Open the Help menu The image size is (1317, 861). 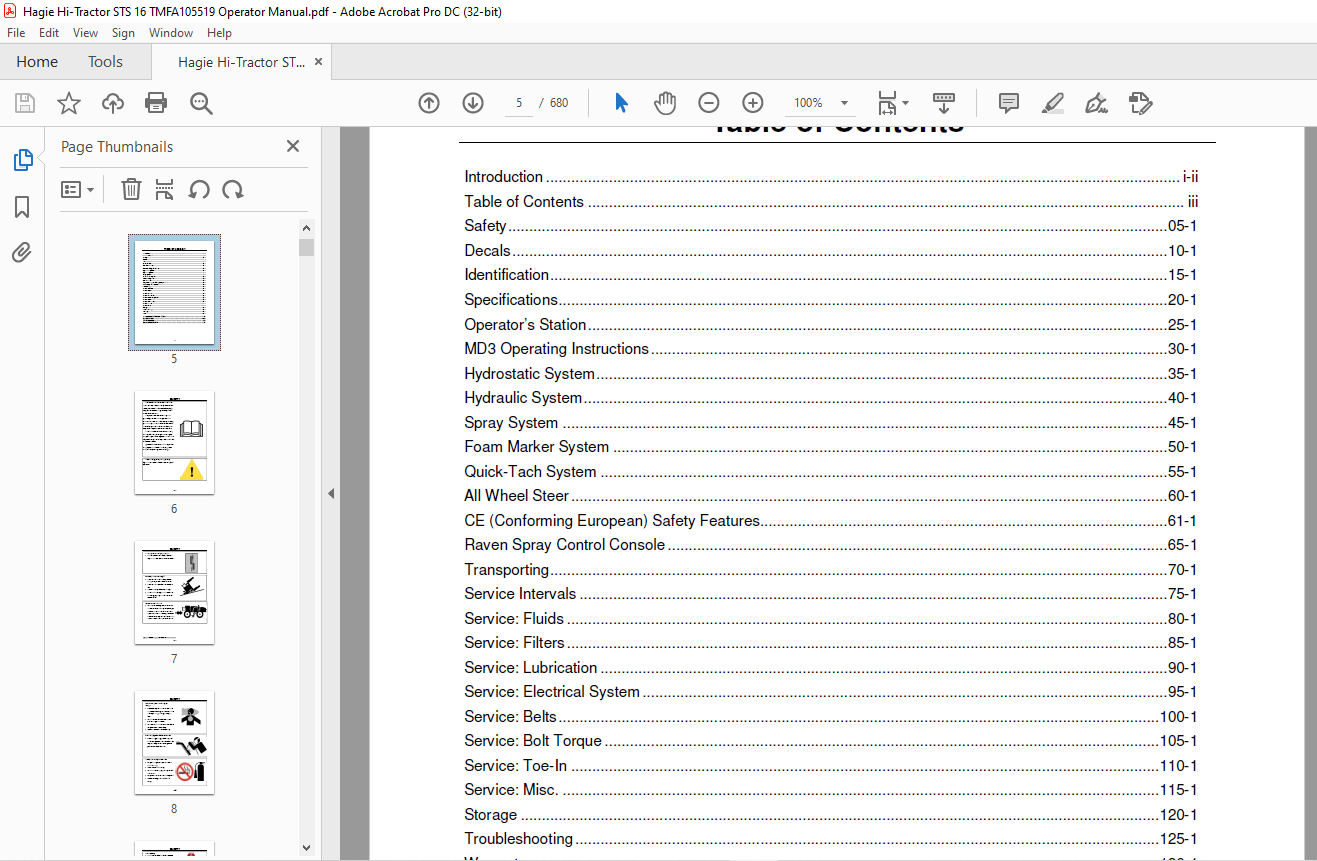[219, 33]
